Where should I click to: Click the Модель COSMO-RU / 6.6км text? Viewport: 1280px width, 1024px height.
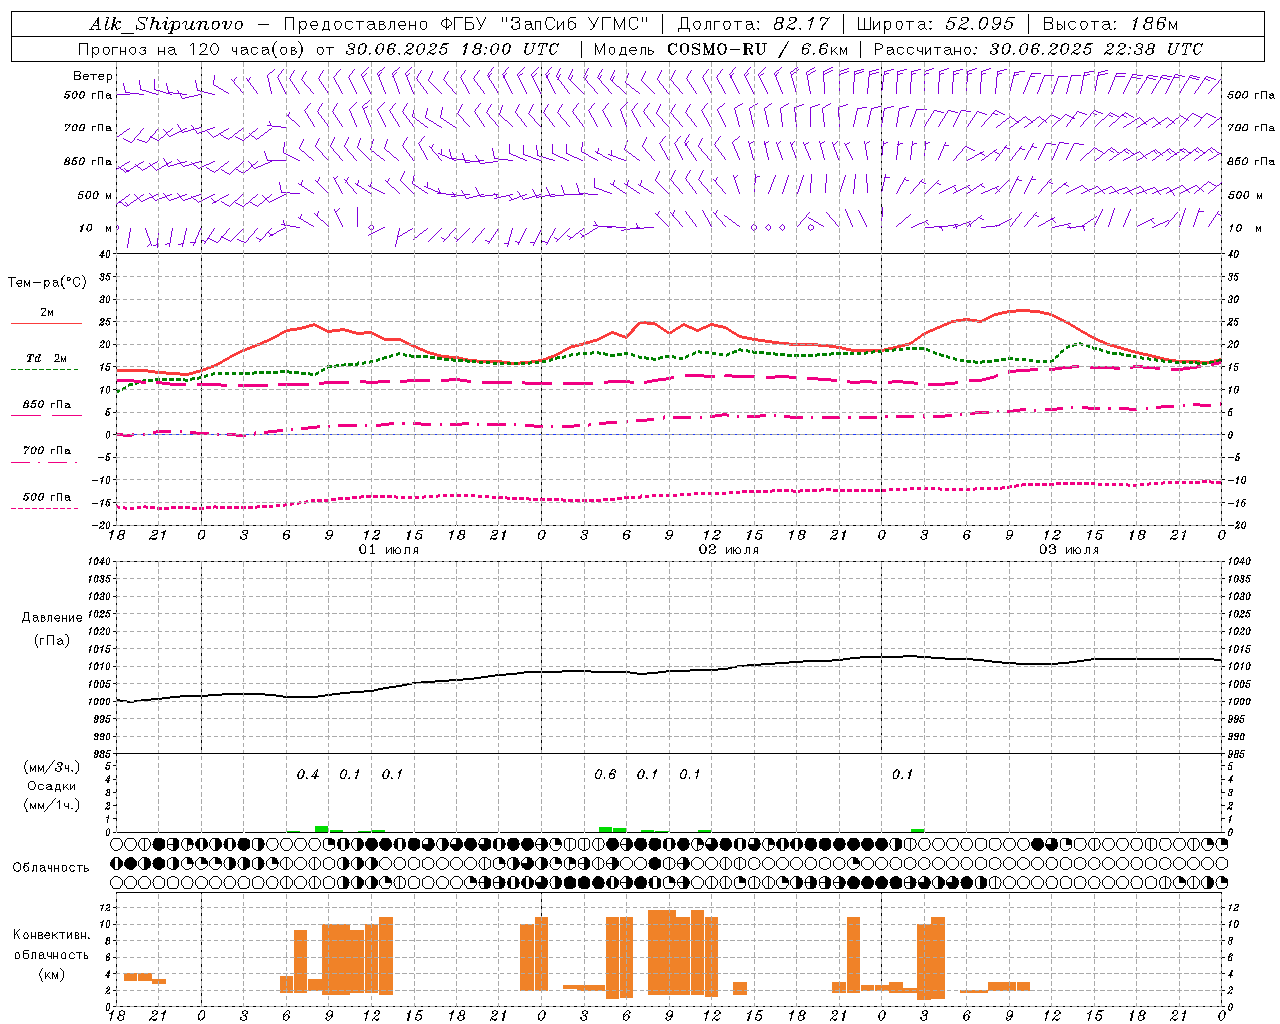(720, 48)
